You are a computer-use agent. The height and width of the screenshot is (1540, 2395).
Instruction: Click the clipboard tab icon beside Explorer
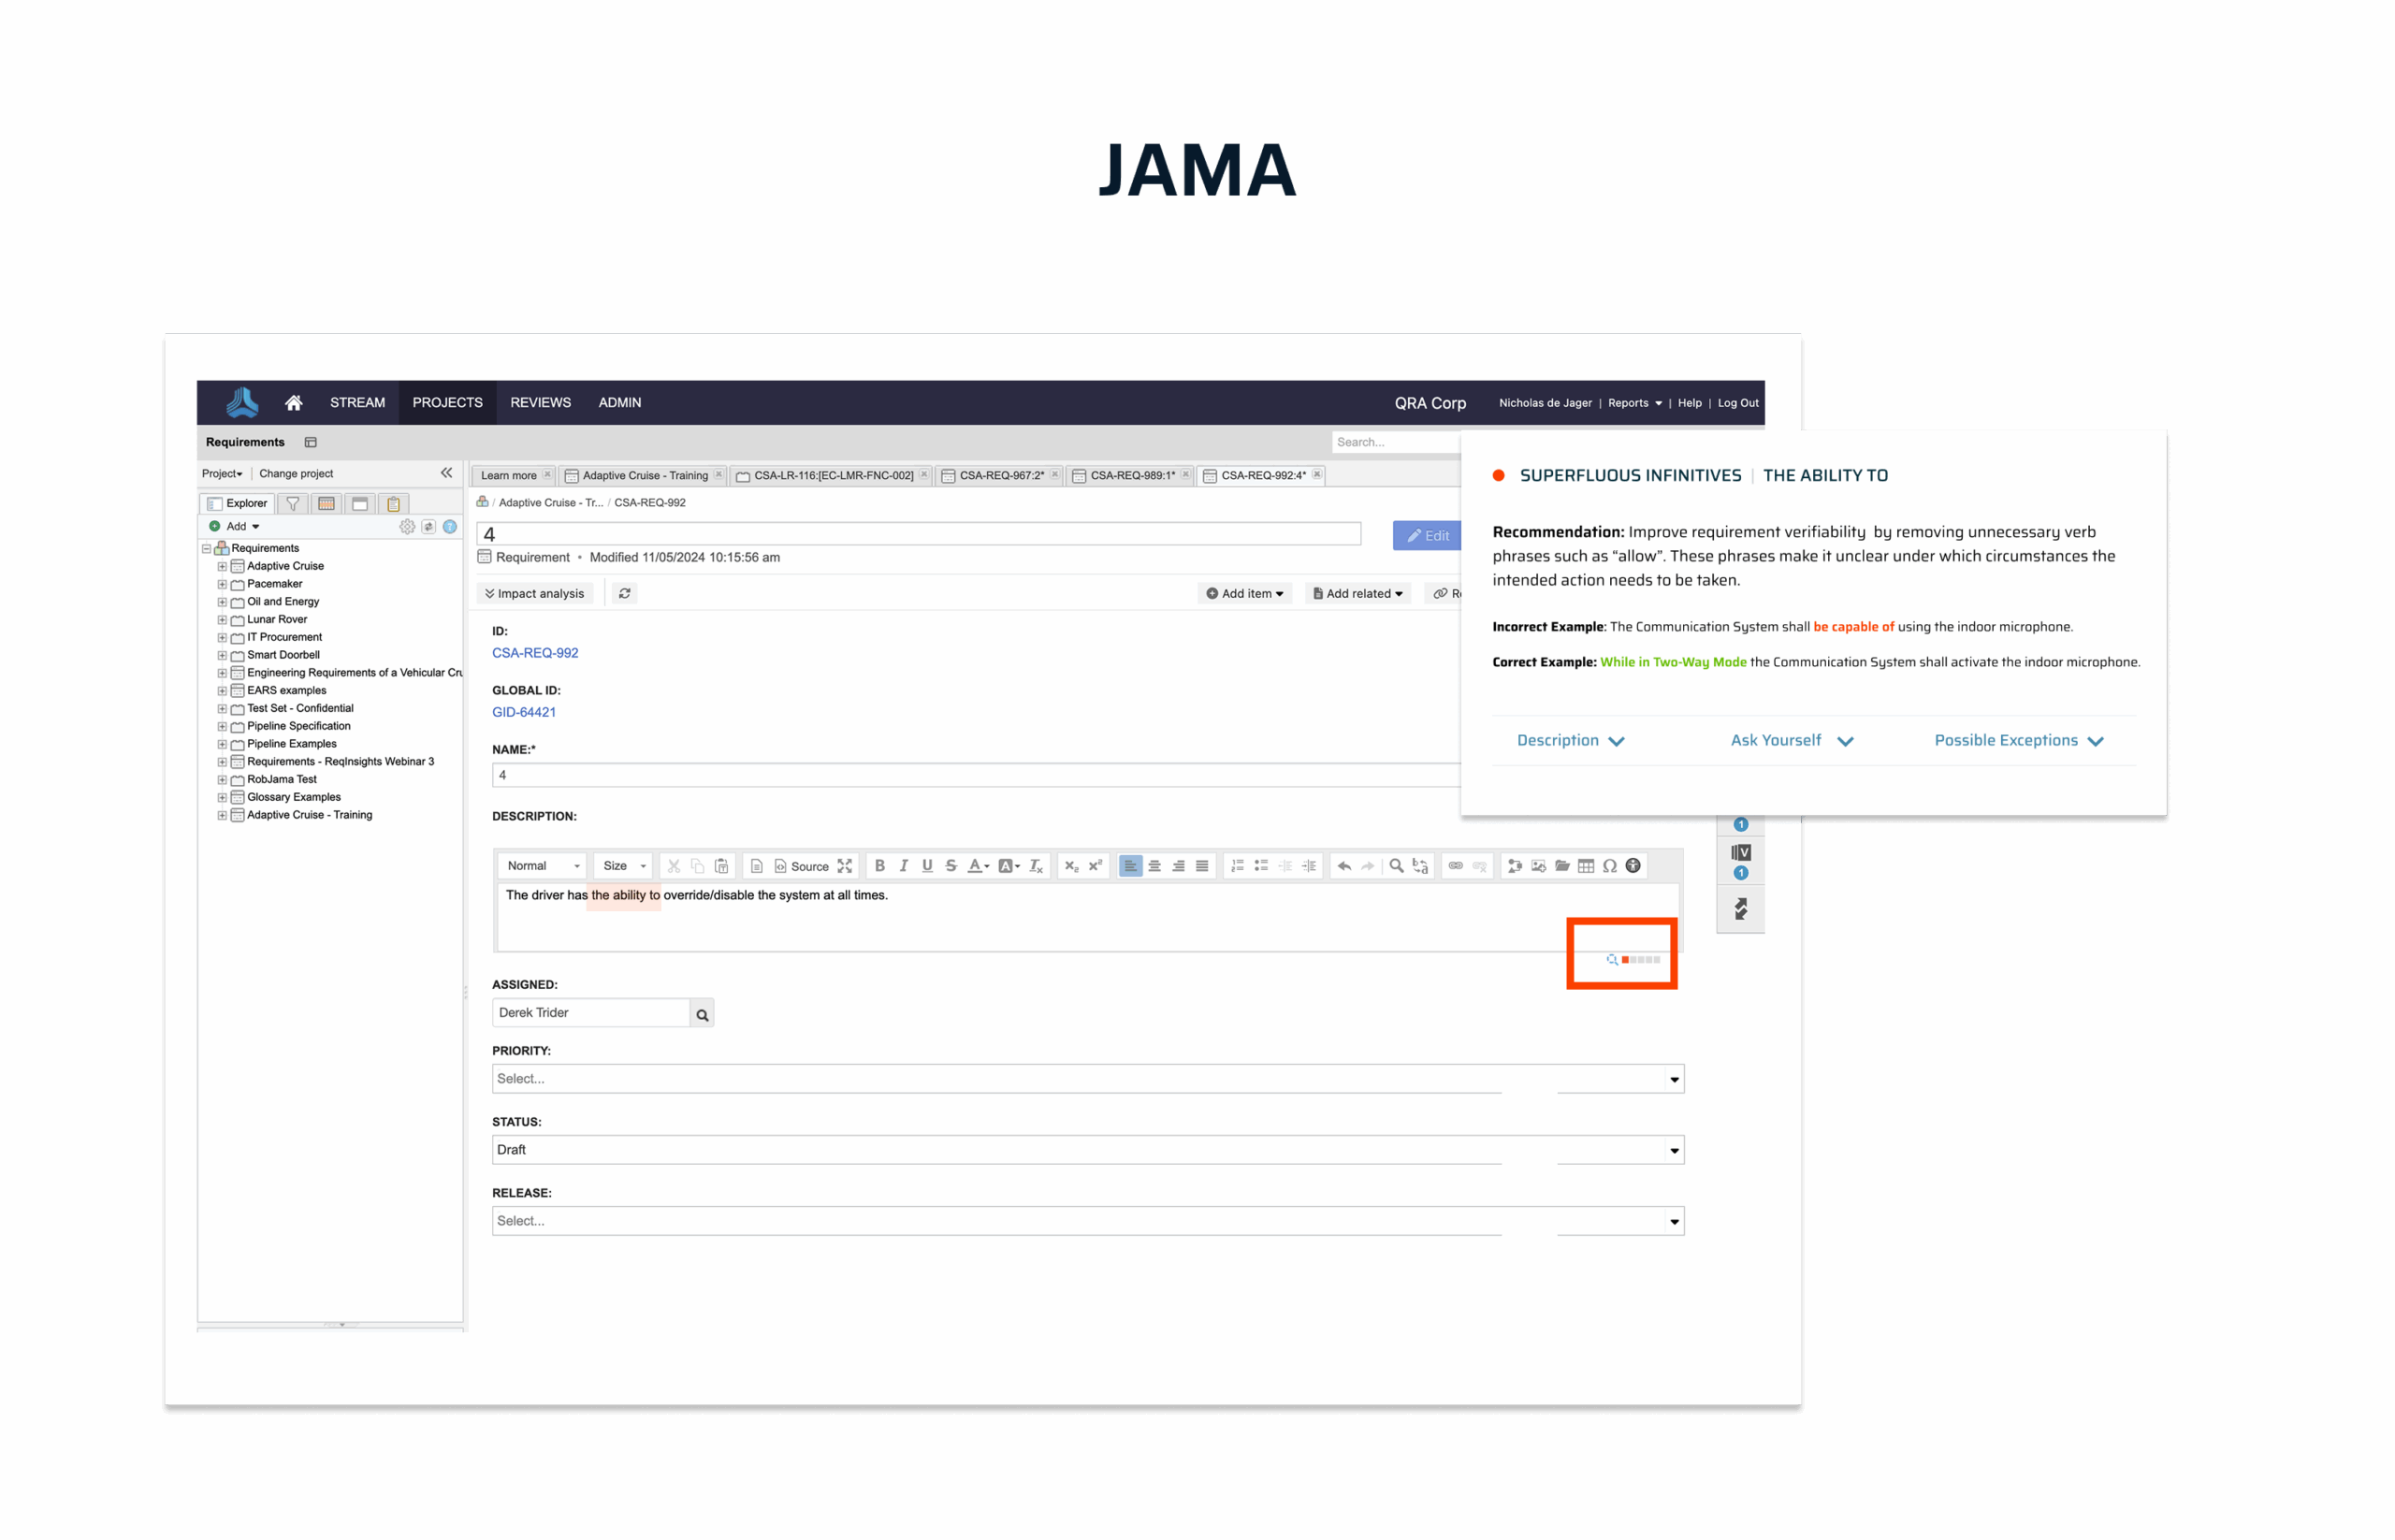[x=394, y=504]
